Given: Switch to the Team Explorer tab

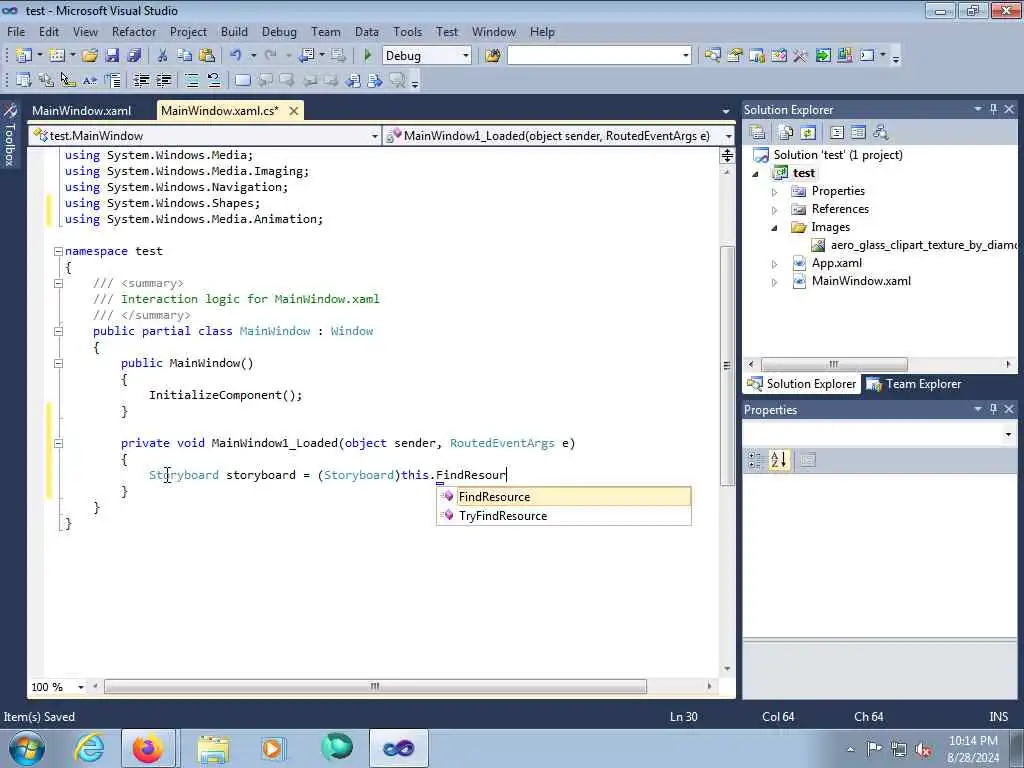Looking at the screenshot, I should (914, 384).
